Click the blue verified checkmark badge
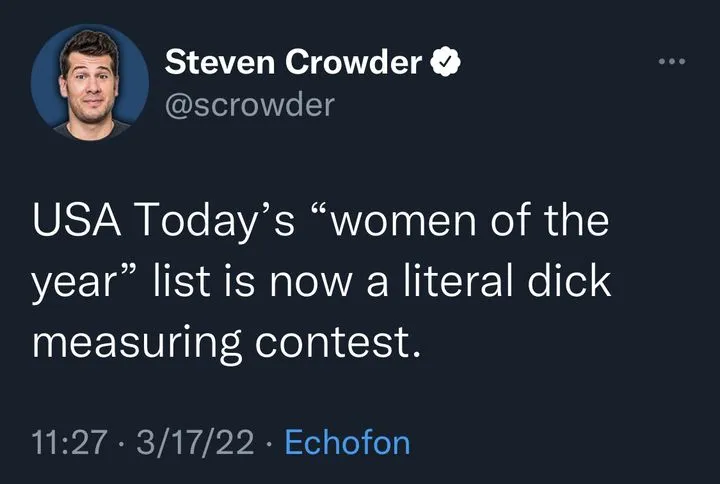Image resolution: width=720 pixels, height=484 pixels. 443,63
